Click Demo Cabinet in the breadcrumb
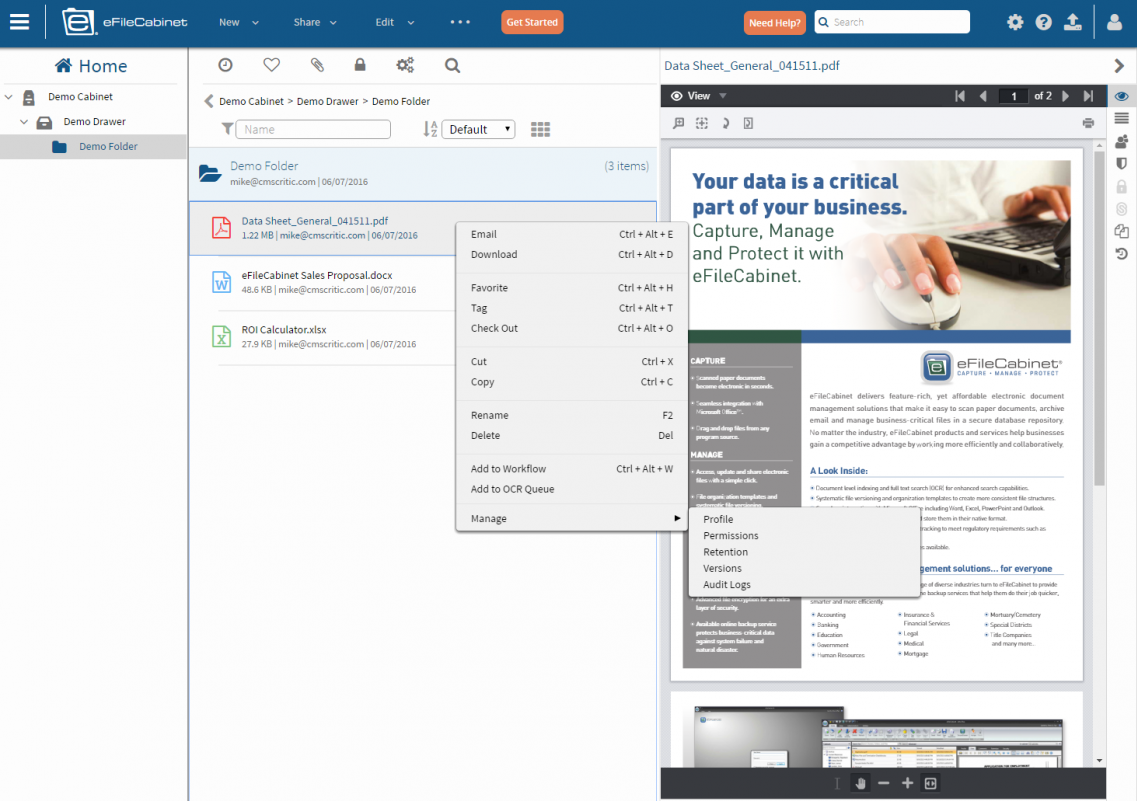 (251, 101)
